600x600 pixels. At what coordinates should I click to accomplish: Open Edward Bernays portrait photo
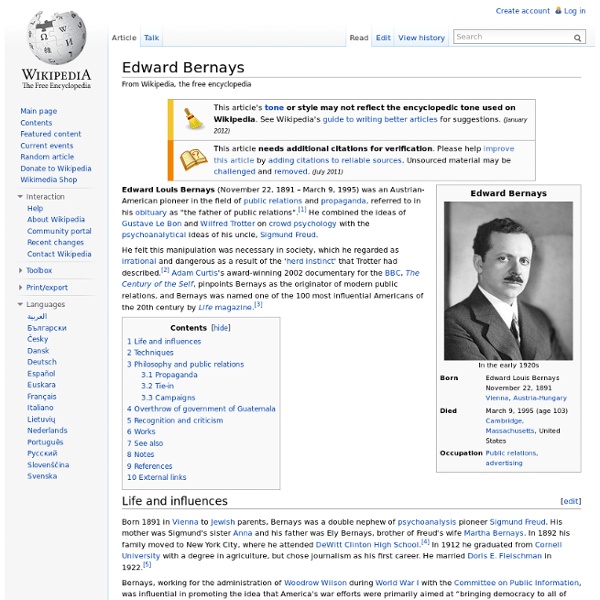click(508, 281)
